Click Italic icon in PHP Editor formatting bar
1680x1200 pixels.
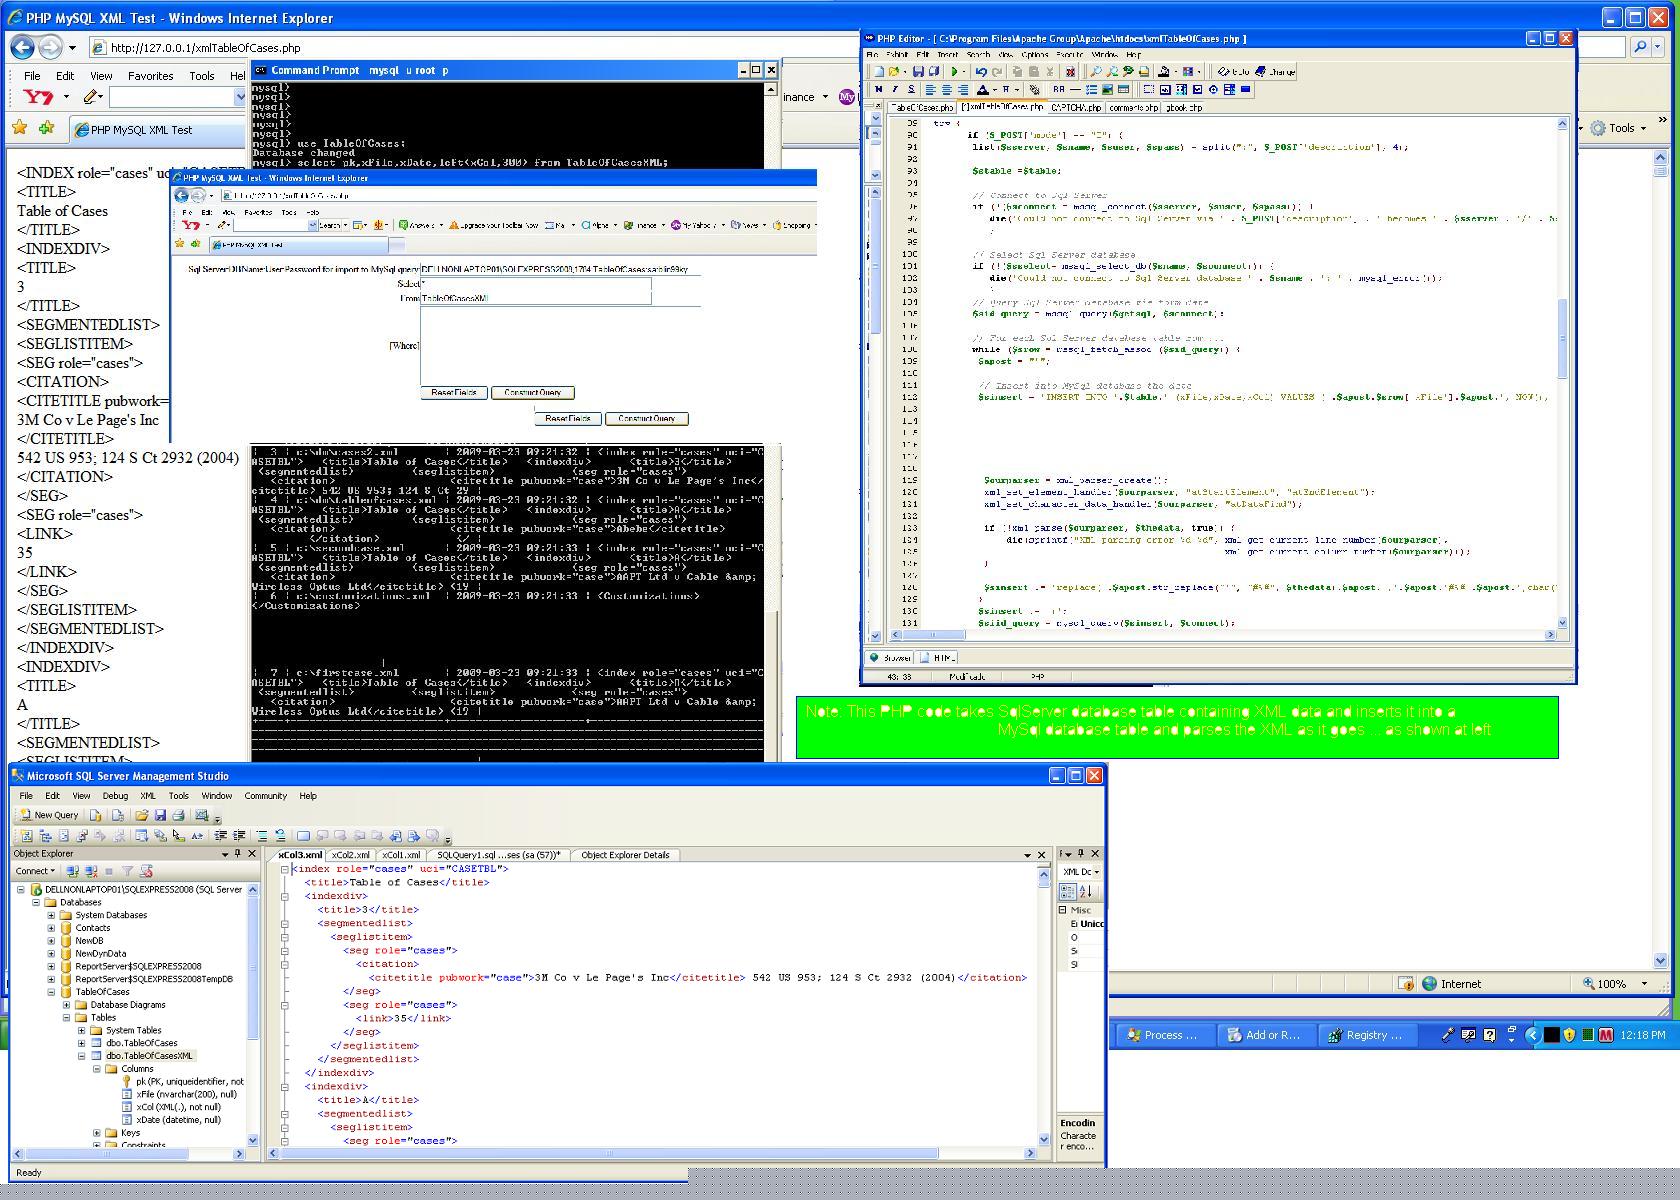[895, 89]
